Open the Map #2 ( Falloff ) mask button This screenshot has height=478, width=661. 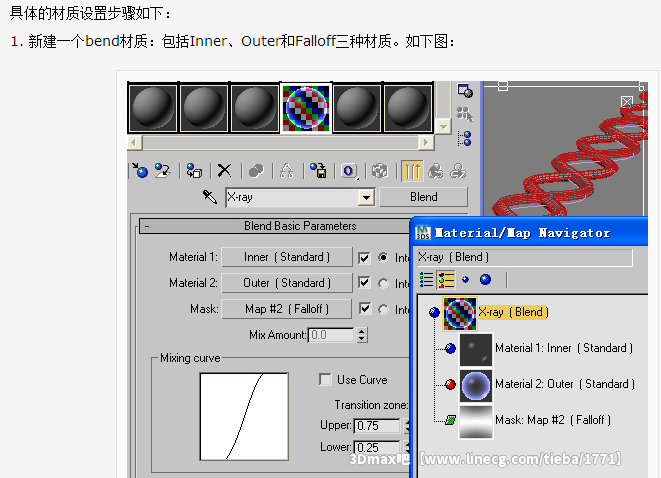pyautogui.click(x=287, y=309)
